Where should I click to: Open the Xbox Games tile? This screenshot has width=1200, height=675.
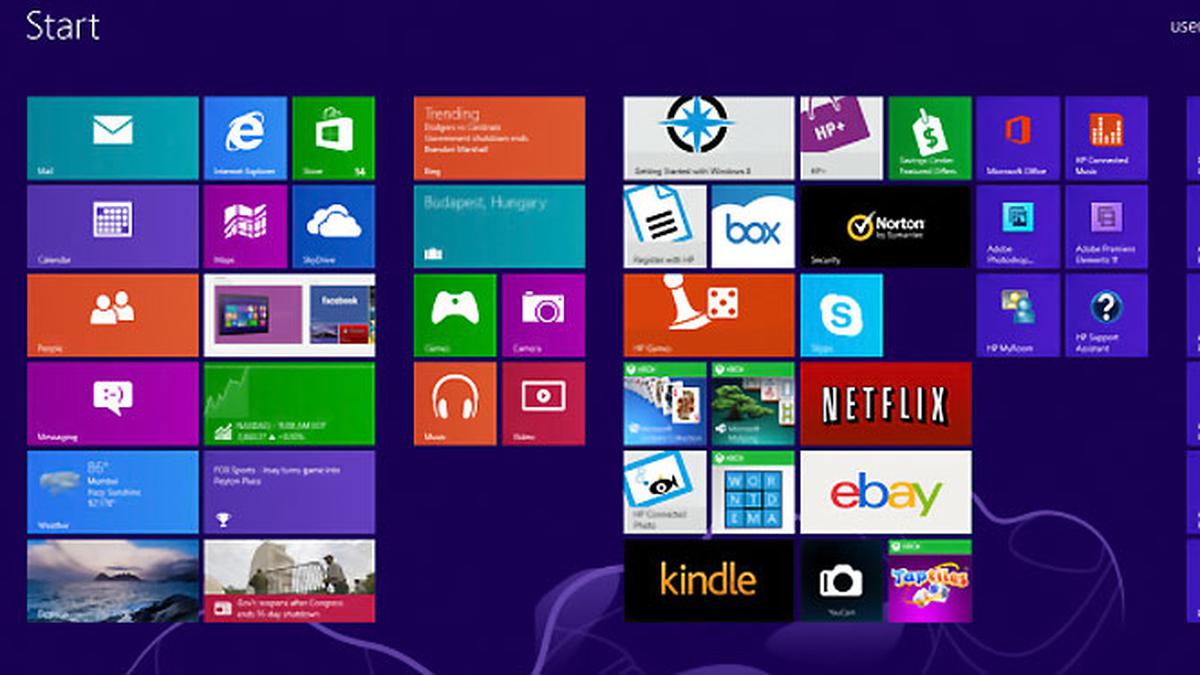[455, 315]
